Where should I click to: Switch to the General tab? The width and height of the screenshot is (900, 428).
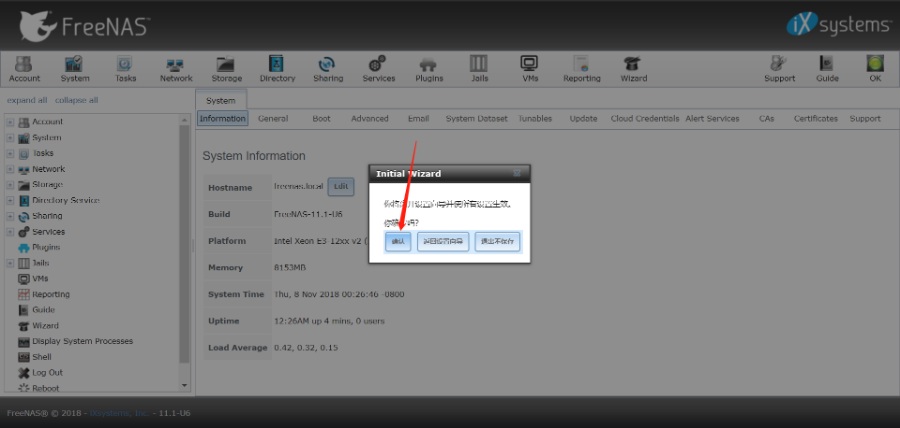[273, 118]
